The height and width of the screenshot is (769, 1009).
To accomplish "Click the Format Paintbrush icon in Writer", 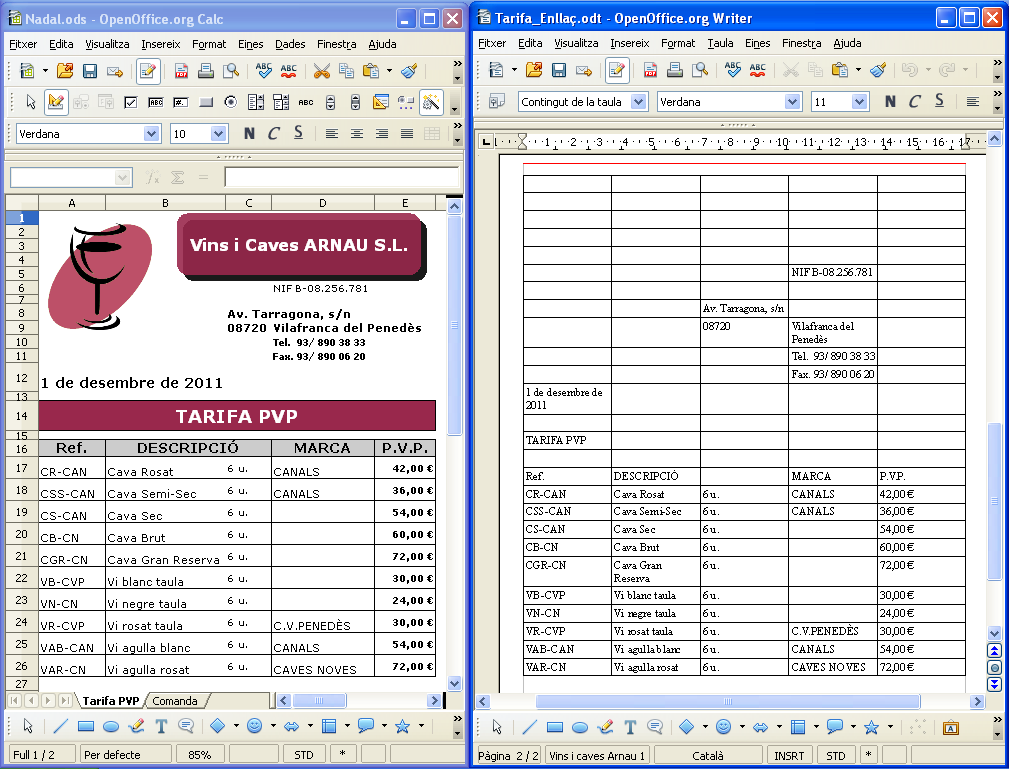I will point(878,70).
